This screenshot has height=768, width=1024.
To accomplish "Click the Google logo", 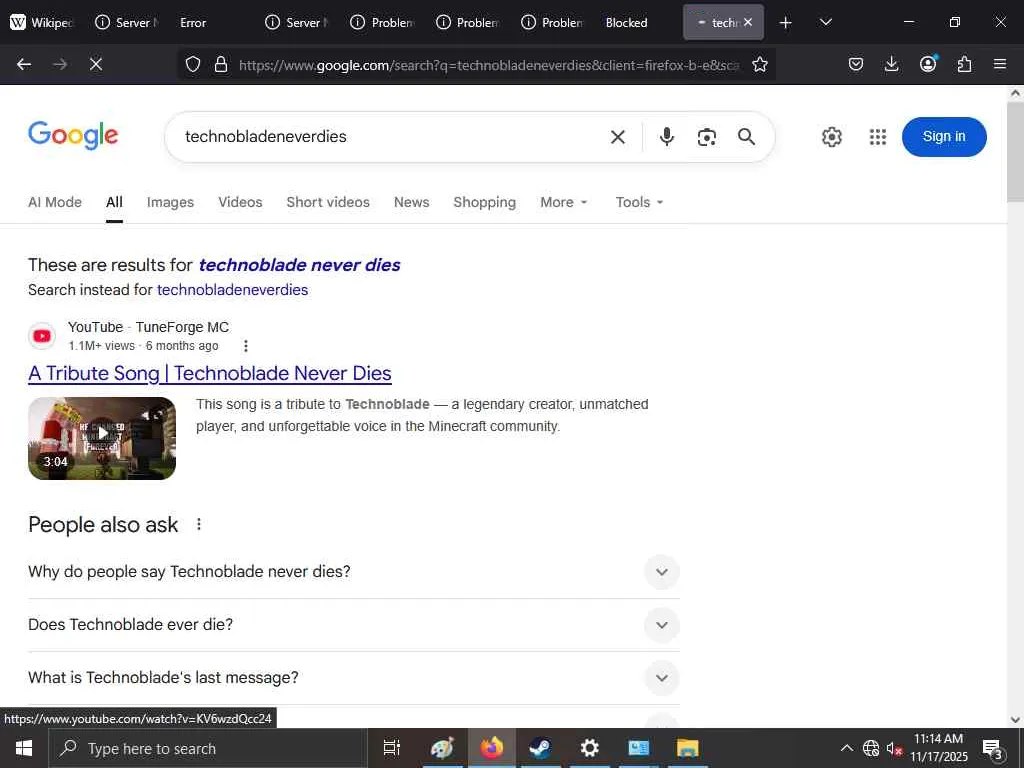I will coord(73,136).
